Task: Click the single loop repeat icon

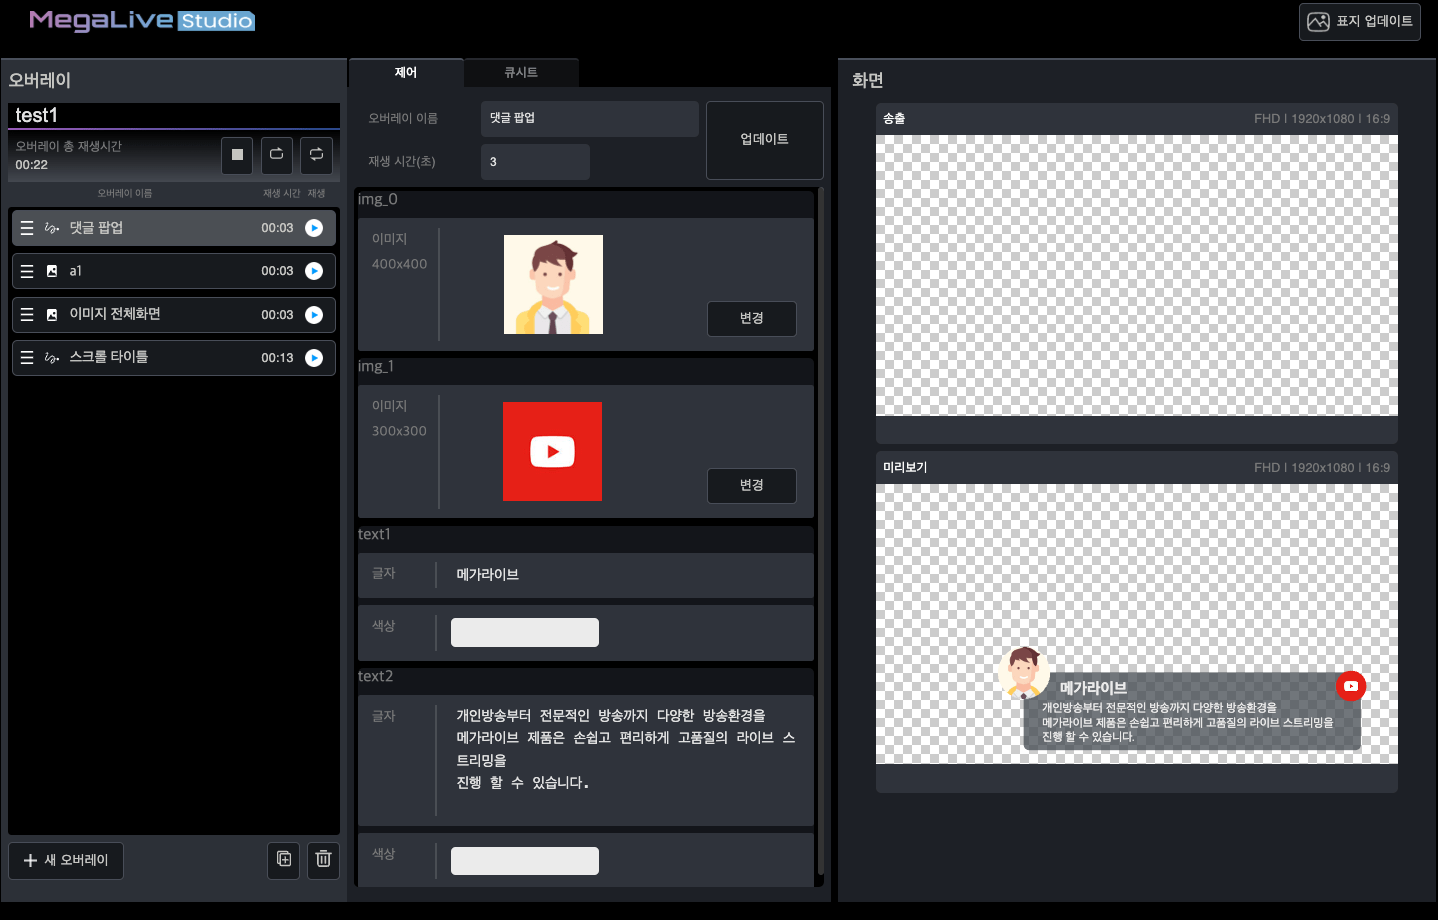Action: [x=277, y=155]
